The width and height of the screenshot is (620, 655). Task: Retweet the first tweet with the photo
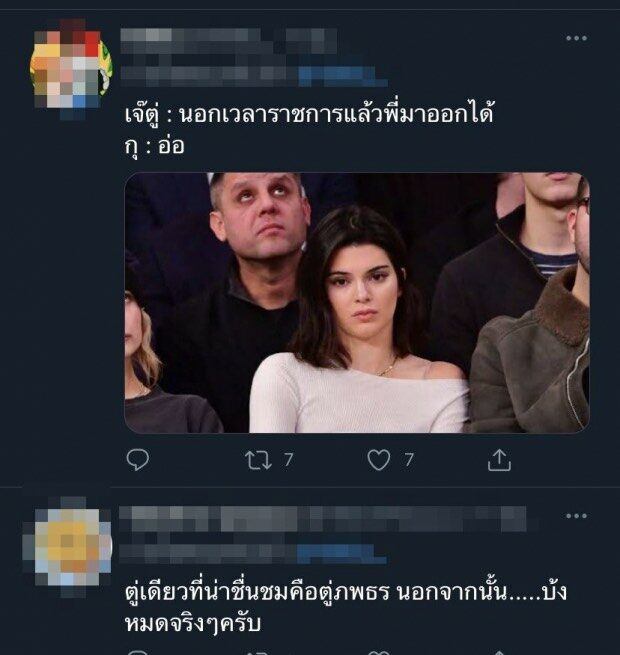coord(258,460)
